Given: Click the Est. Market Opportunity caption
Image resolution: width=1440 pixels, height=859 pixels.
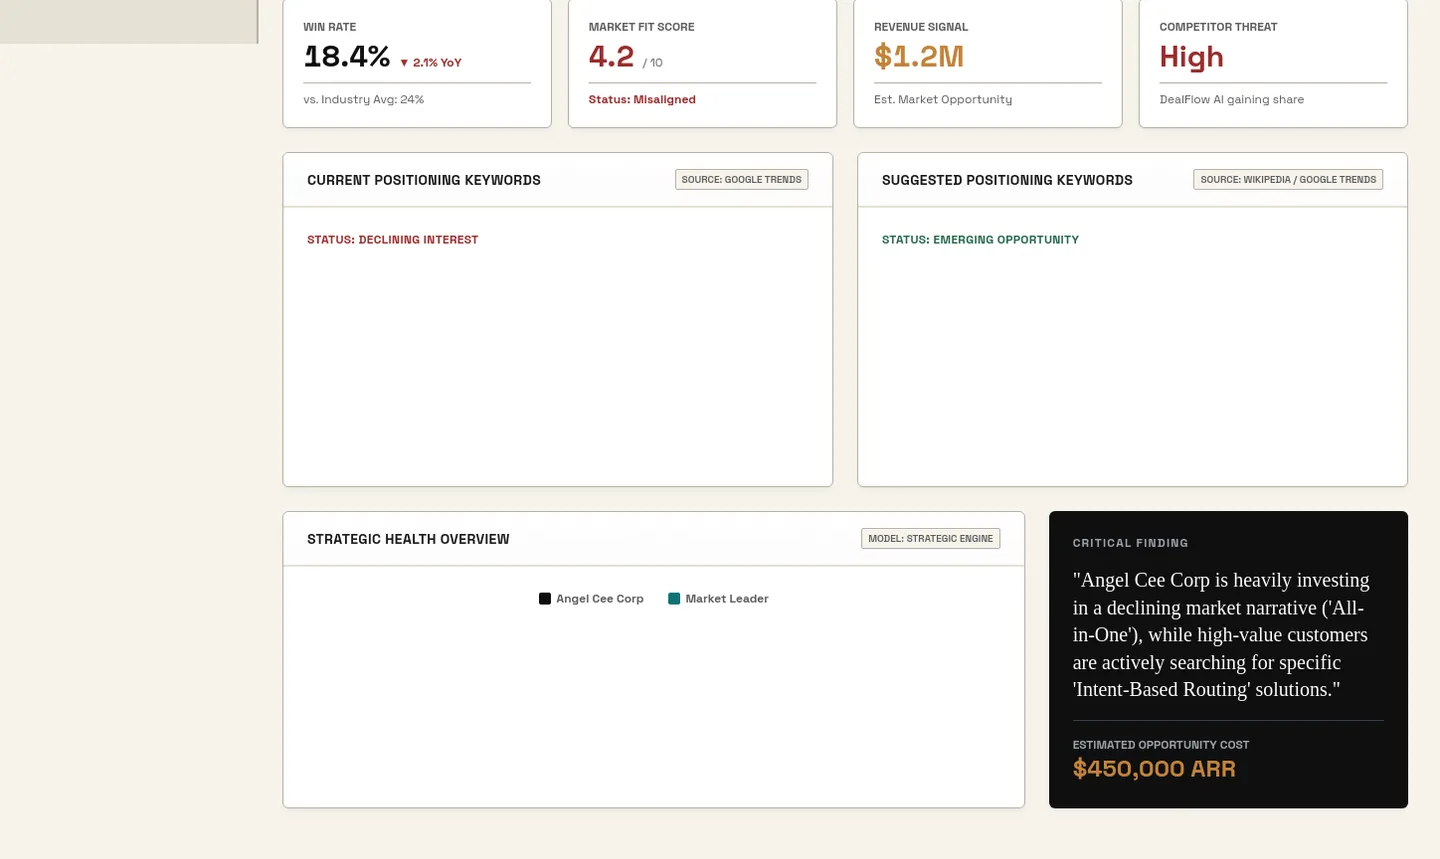Looking at the screenshot, I should pyautogui.click(x=943, y=99).
